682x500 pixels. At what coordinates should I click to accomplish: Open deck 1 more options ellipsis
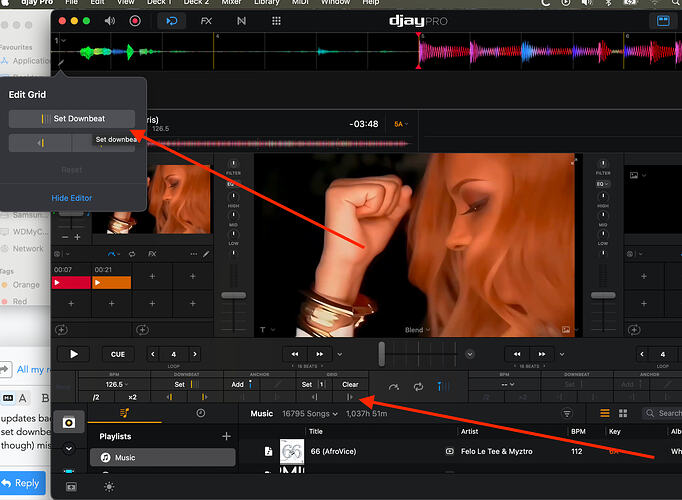tap(194, 254)
